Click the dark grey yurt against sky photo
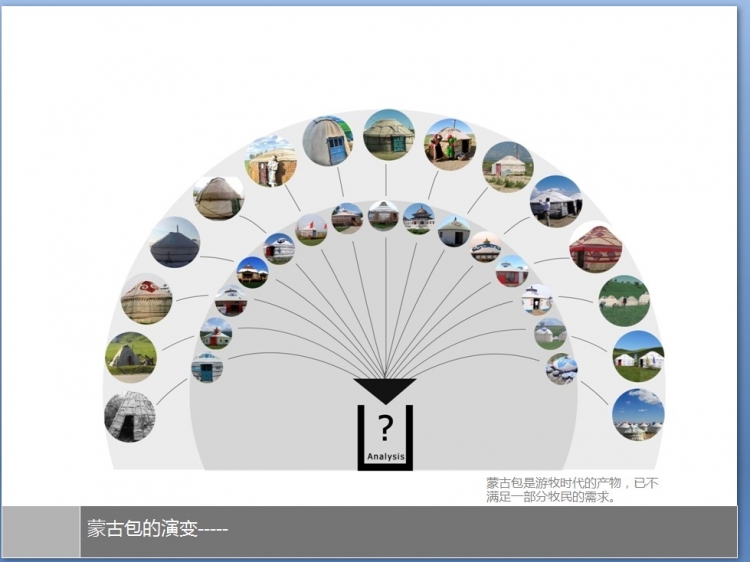This screenshot has height=562, width=750. point(175,242)
